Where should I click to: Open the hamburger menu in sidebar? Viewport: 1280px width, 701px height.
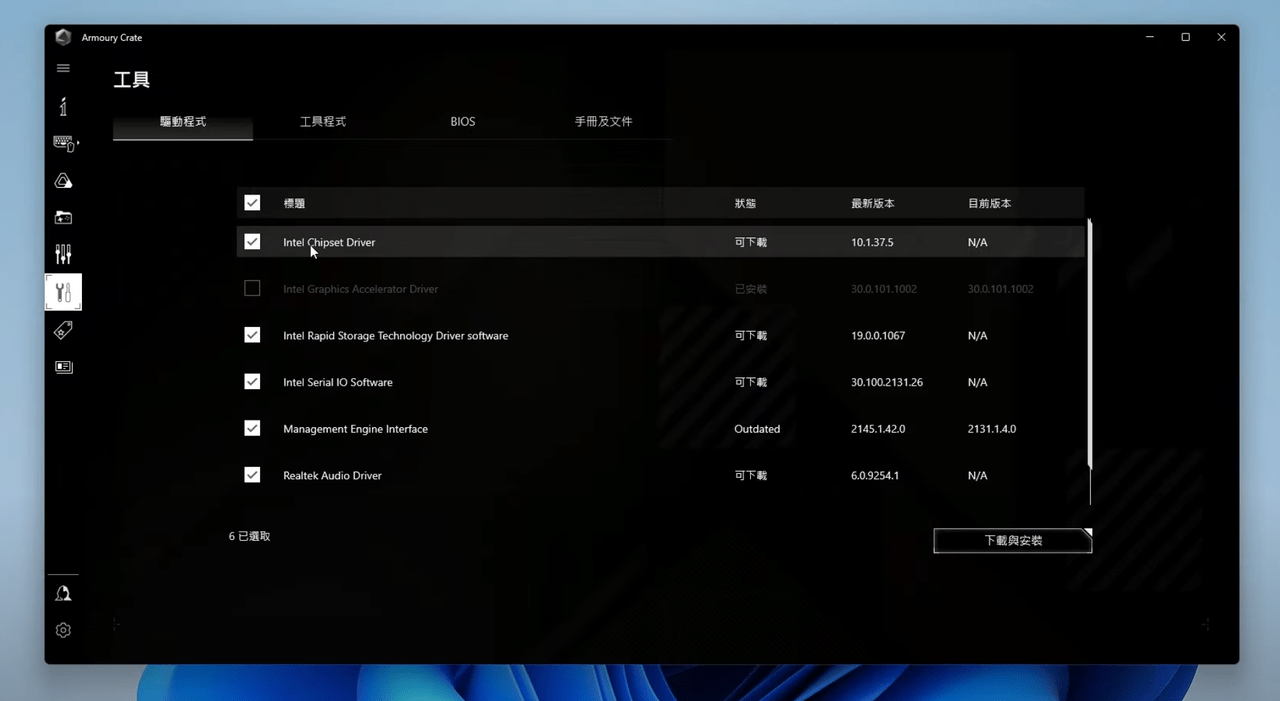(x=63, y=68)
